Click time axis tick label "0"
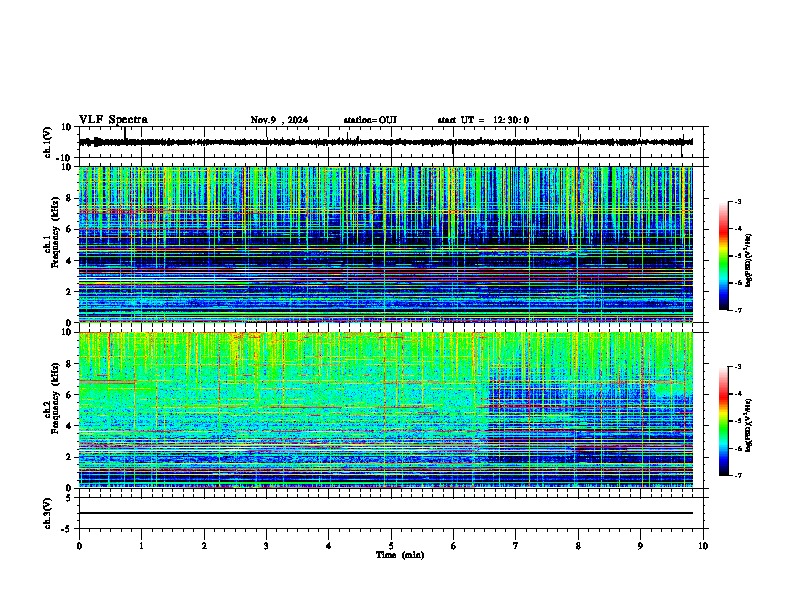Image resolution: width=792 pixels, height=612 pixels. [x=79, y=546]
